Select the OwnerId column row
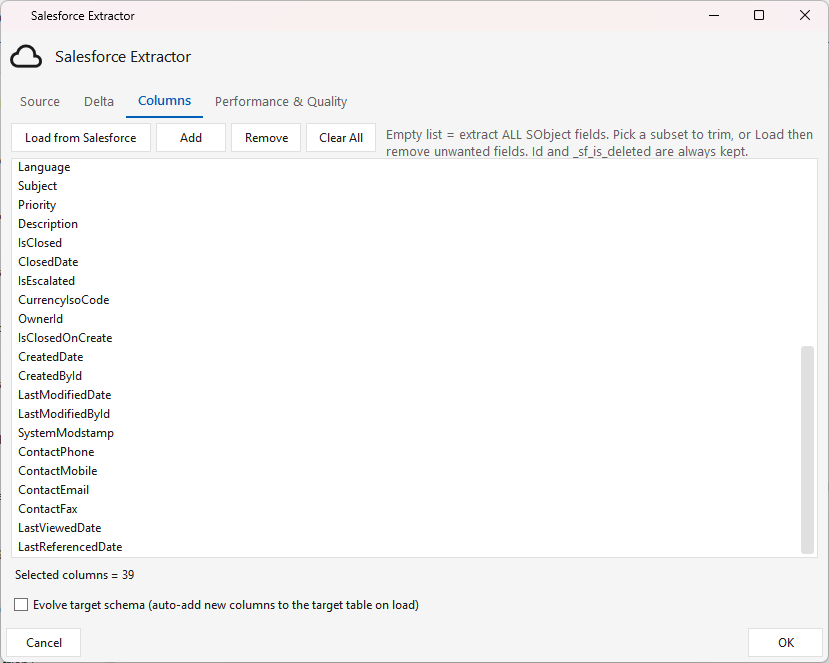The height and width of the screenshot is (663, 829). [x=406, y=319]
